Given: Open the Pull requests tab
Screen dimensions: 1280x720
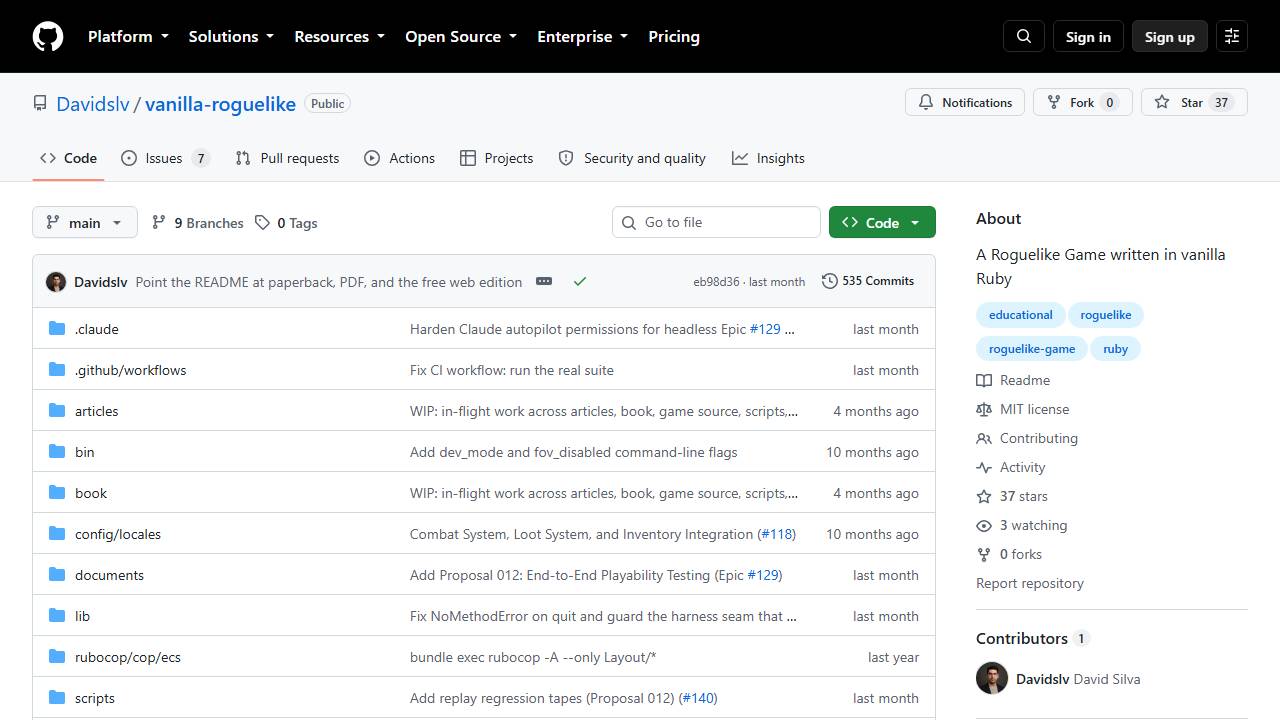Looking at the screenshot, I should (x=287, y=158).
